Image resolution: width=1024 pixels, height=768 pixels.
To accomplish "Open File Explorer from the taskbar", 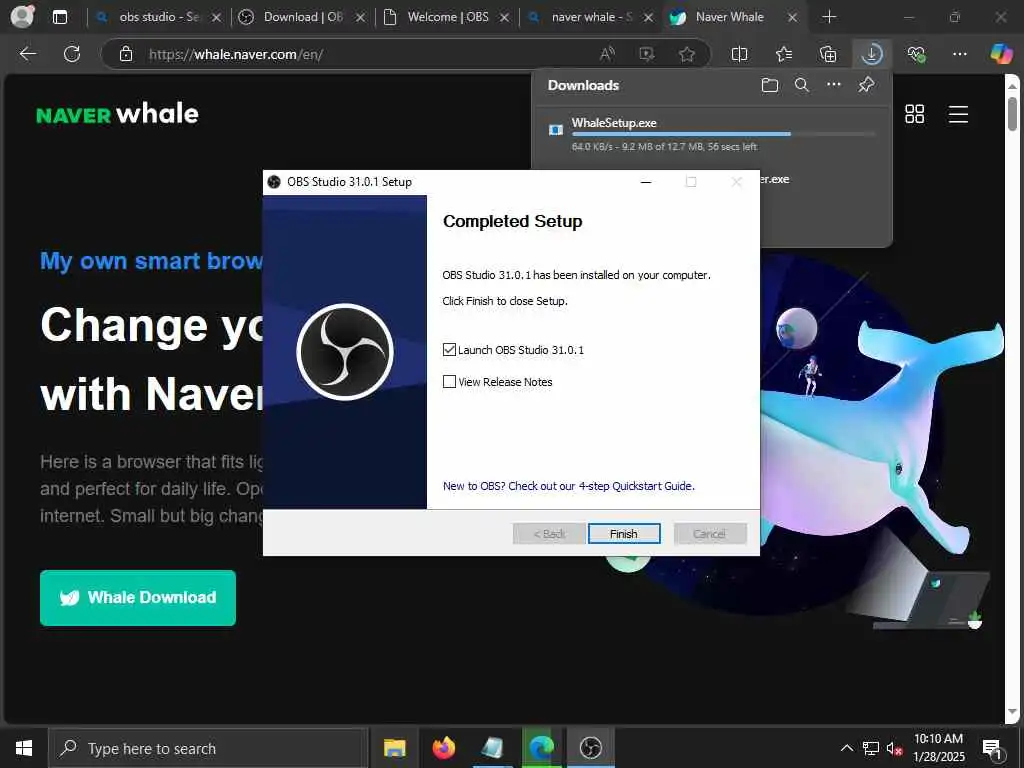I will pyautogui.click(x=394, y=748).
